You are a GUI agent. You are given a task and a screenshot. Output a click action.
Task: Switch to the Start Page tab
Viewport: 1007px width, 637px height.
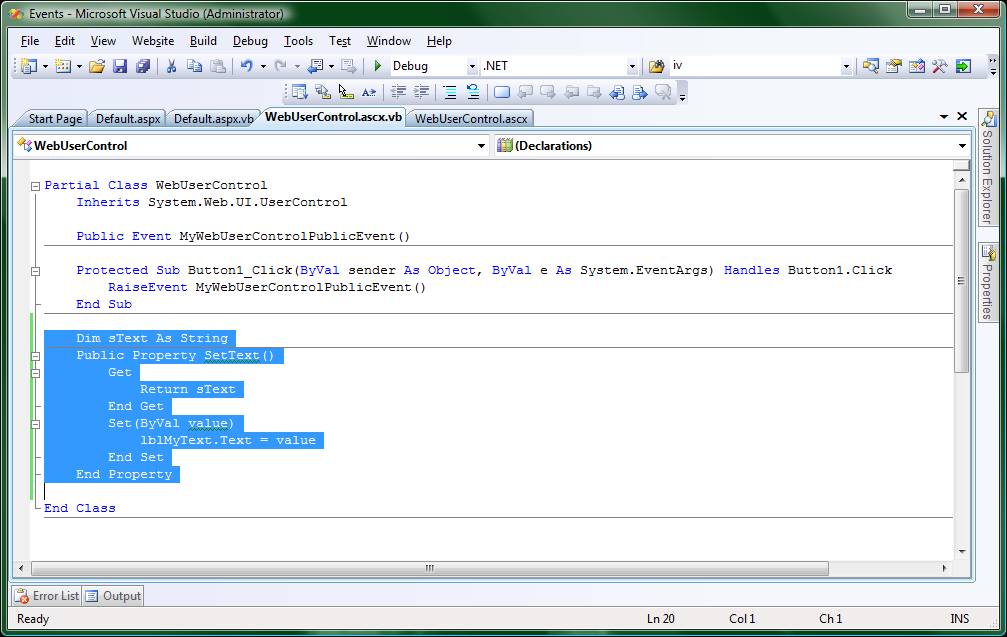coord(55,119)
